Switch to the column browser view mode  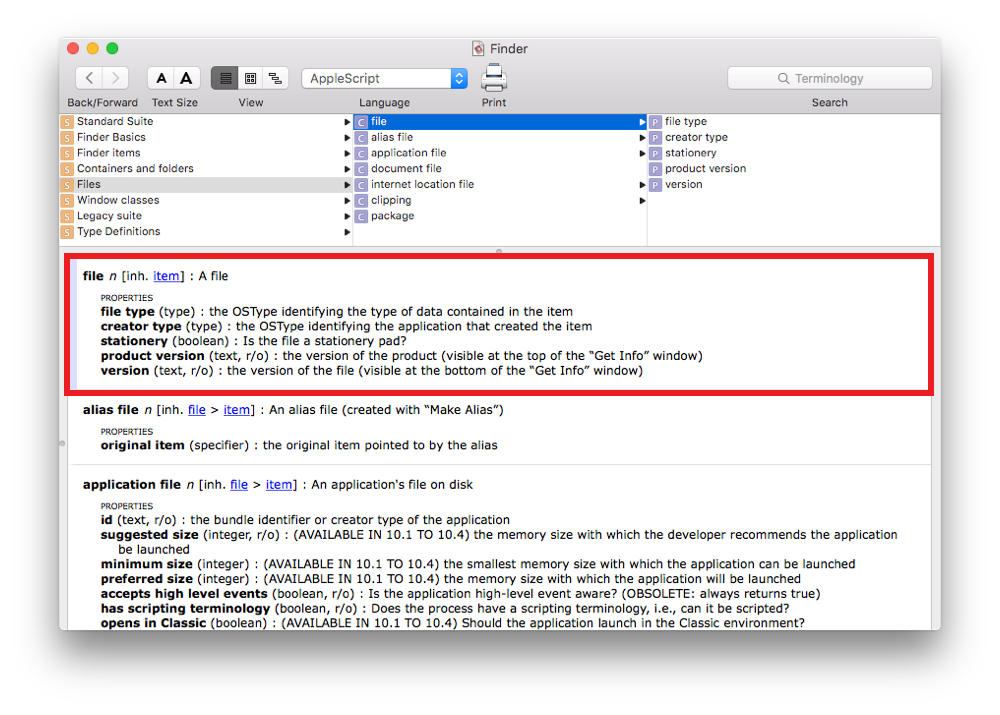click(x=251, y=78)
